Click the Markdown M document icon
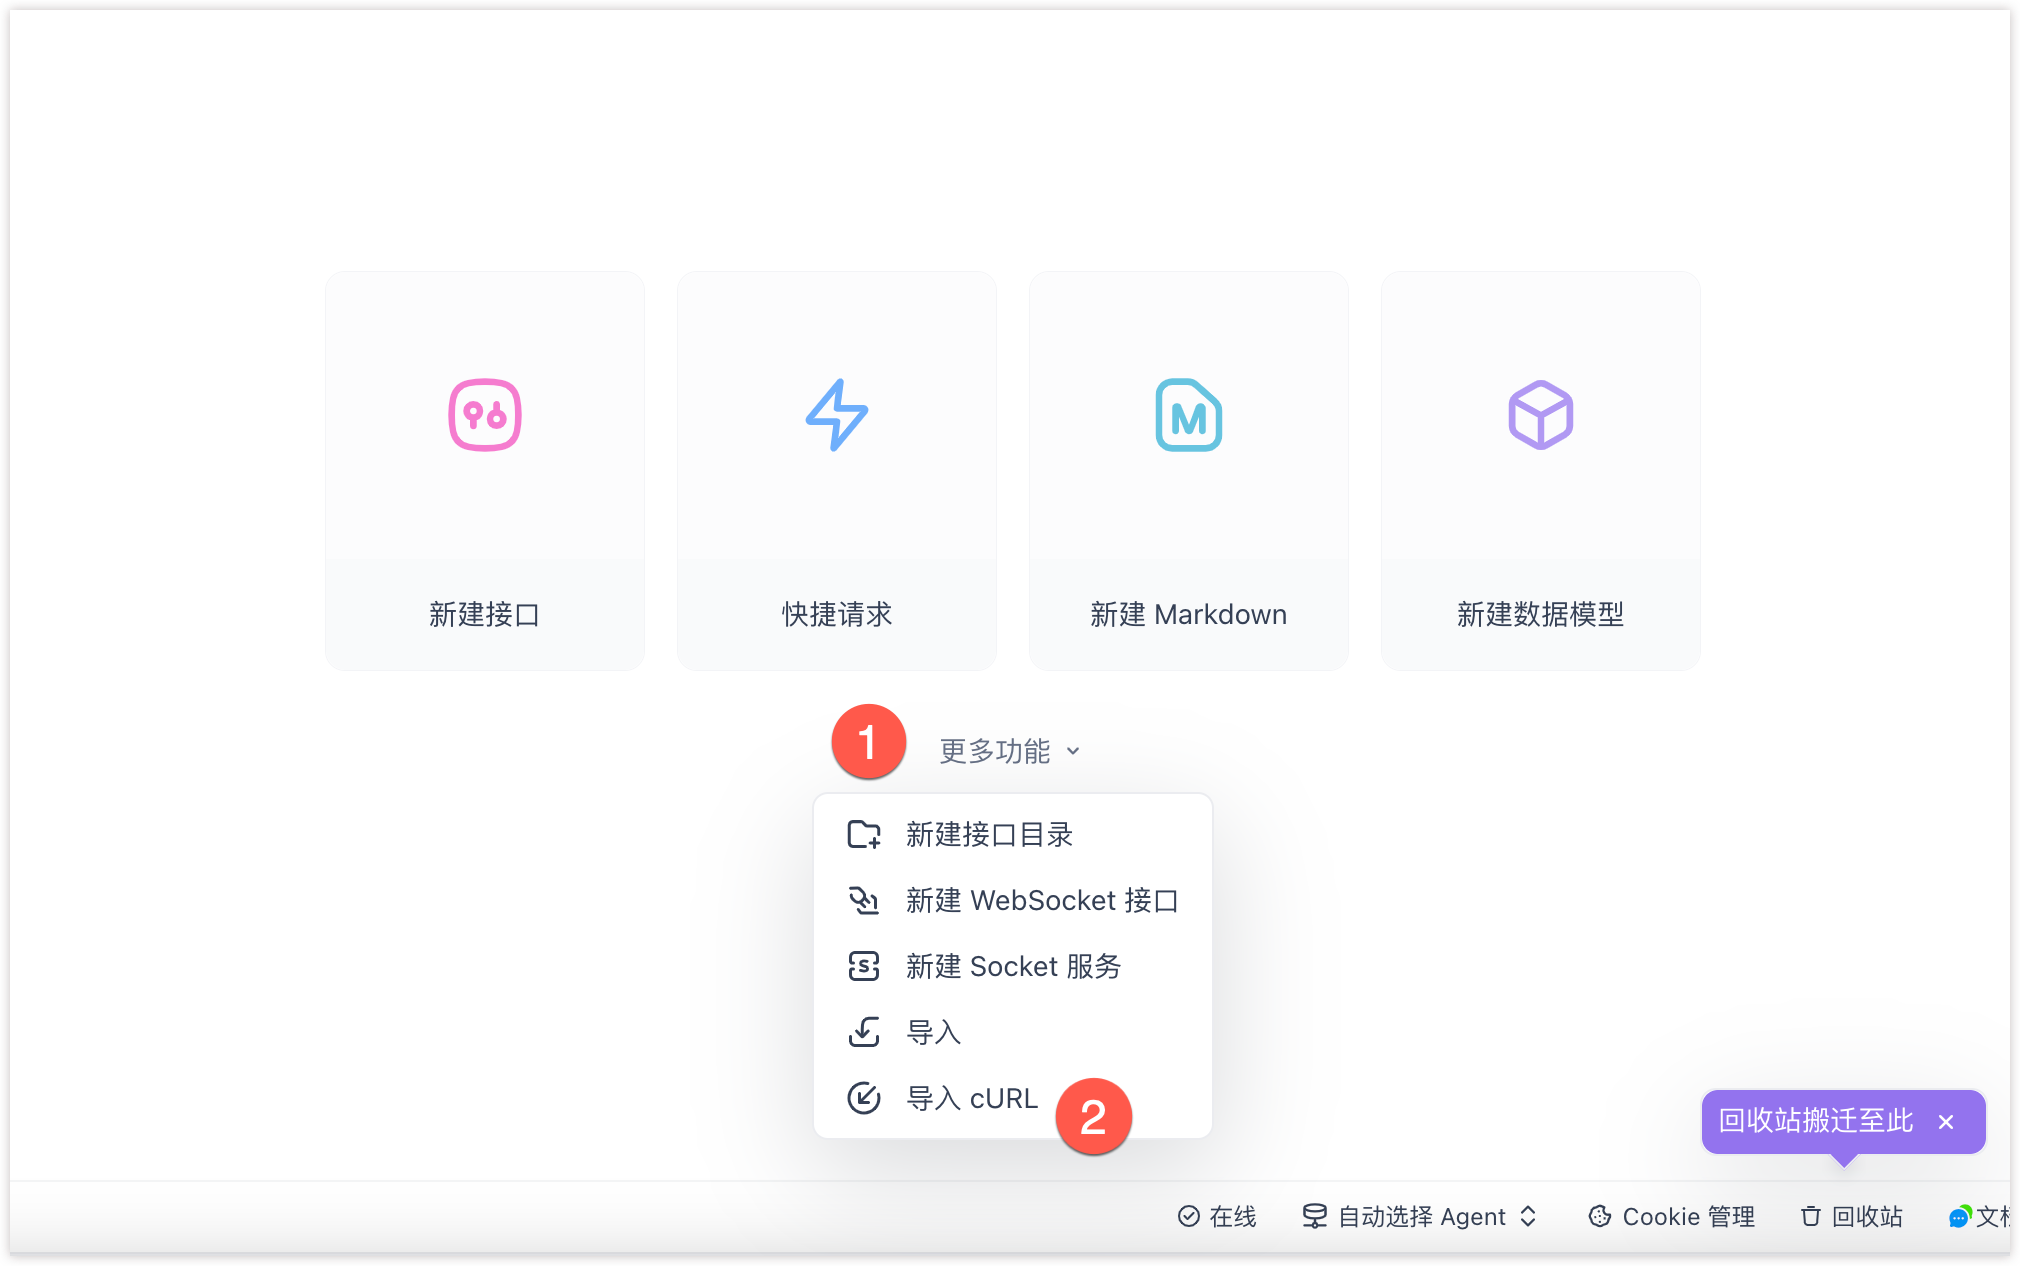Viewport: 2020px width, 1266px height. [1188, 415]
